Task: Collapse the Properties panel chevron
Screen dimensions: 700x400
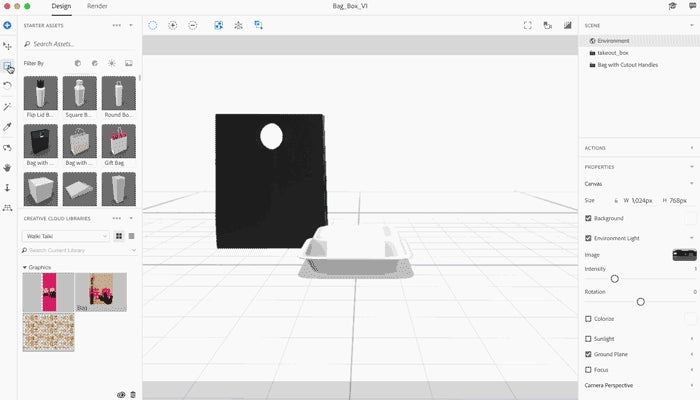Action: 692,167
